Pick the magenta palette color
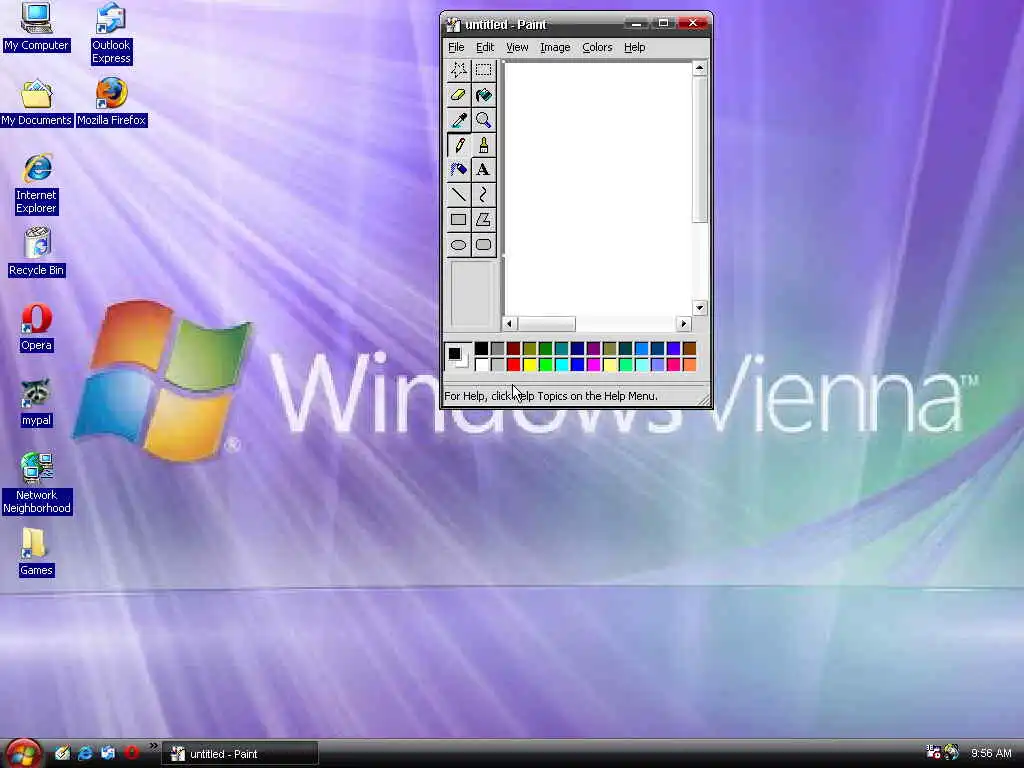Screen dimensions: 1024x768 [594, 364]
